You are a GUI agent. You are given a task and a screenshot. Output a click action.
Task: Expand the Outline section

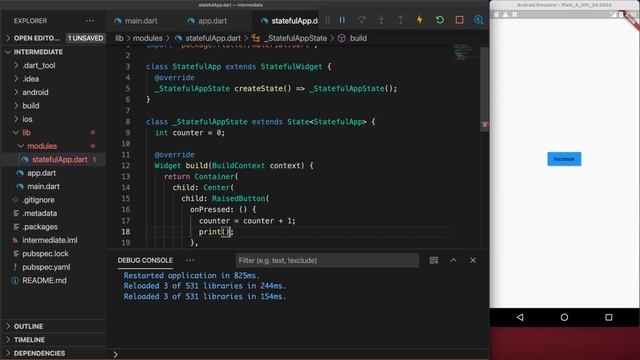click(x=28, y=326)
